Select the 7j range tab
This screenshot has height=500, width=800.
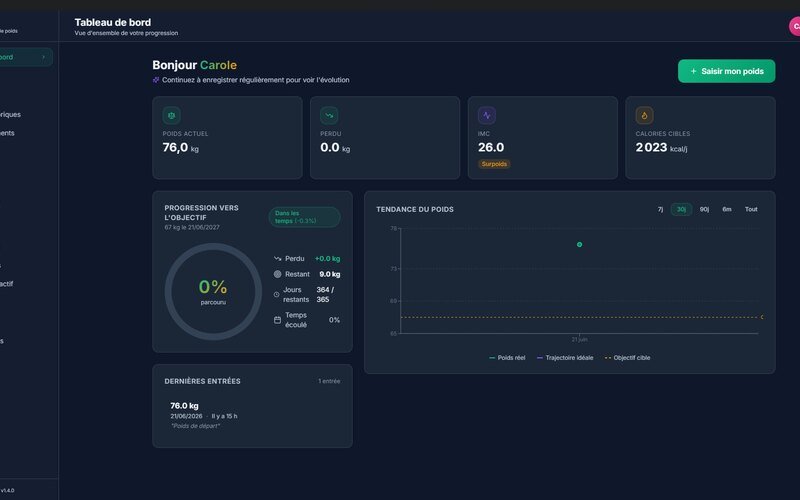(x=660, y=209)
